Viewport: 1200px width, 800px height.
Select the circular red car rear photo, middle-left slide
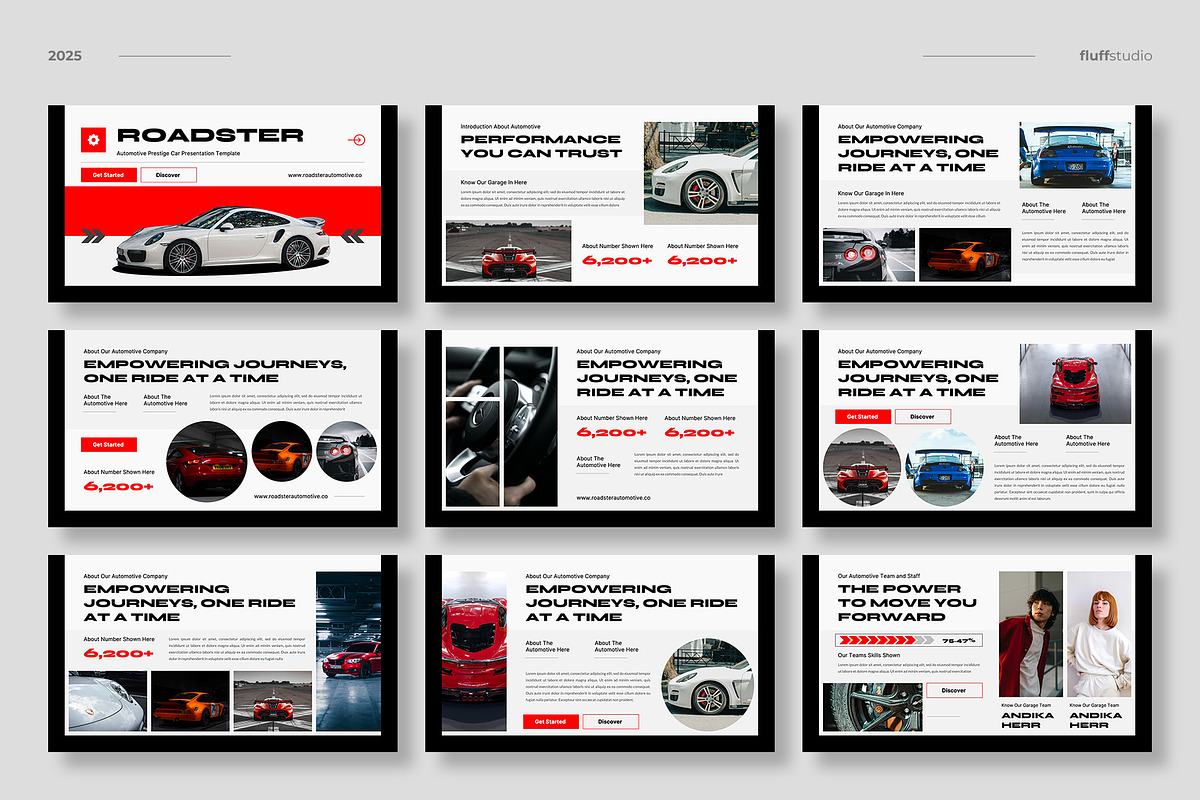click(x=206, y=462)
